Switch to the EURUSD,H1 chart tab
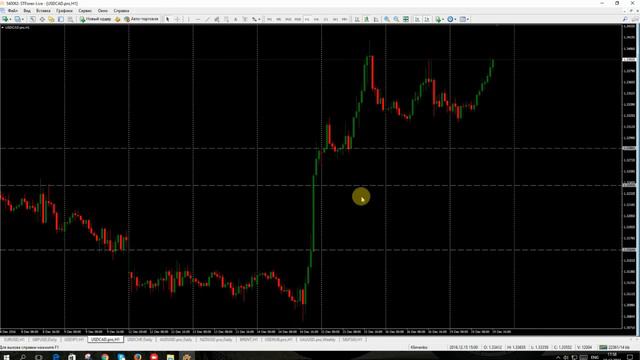Screen dimensions: 640x360 (x=14, y=340)
